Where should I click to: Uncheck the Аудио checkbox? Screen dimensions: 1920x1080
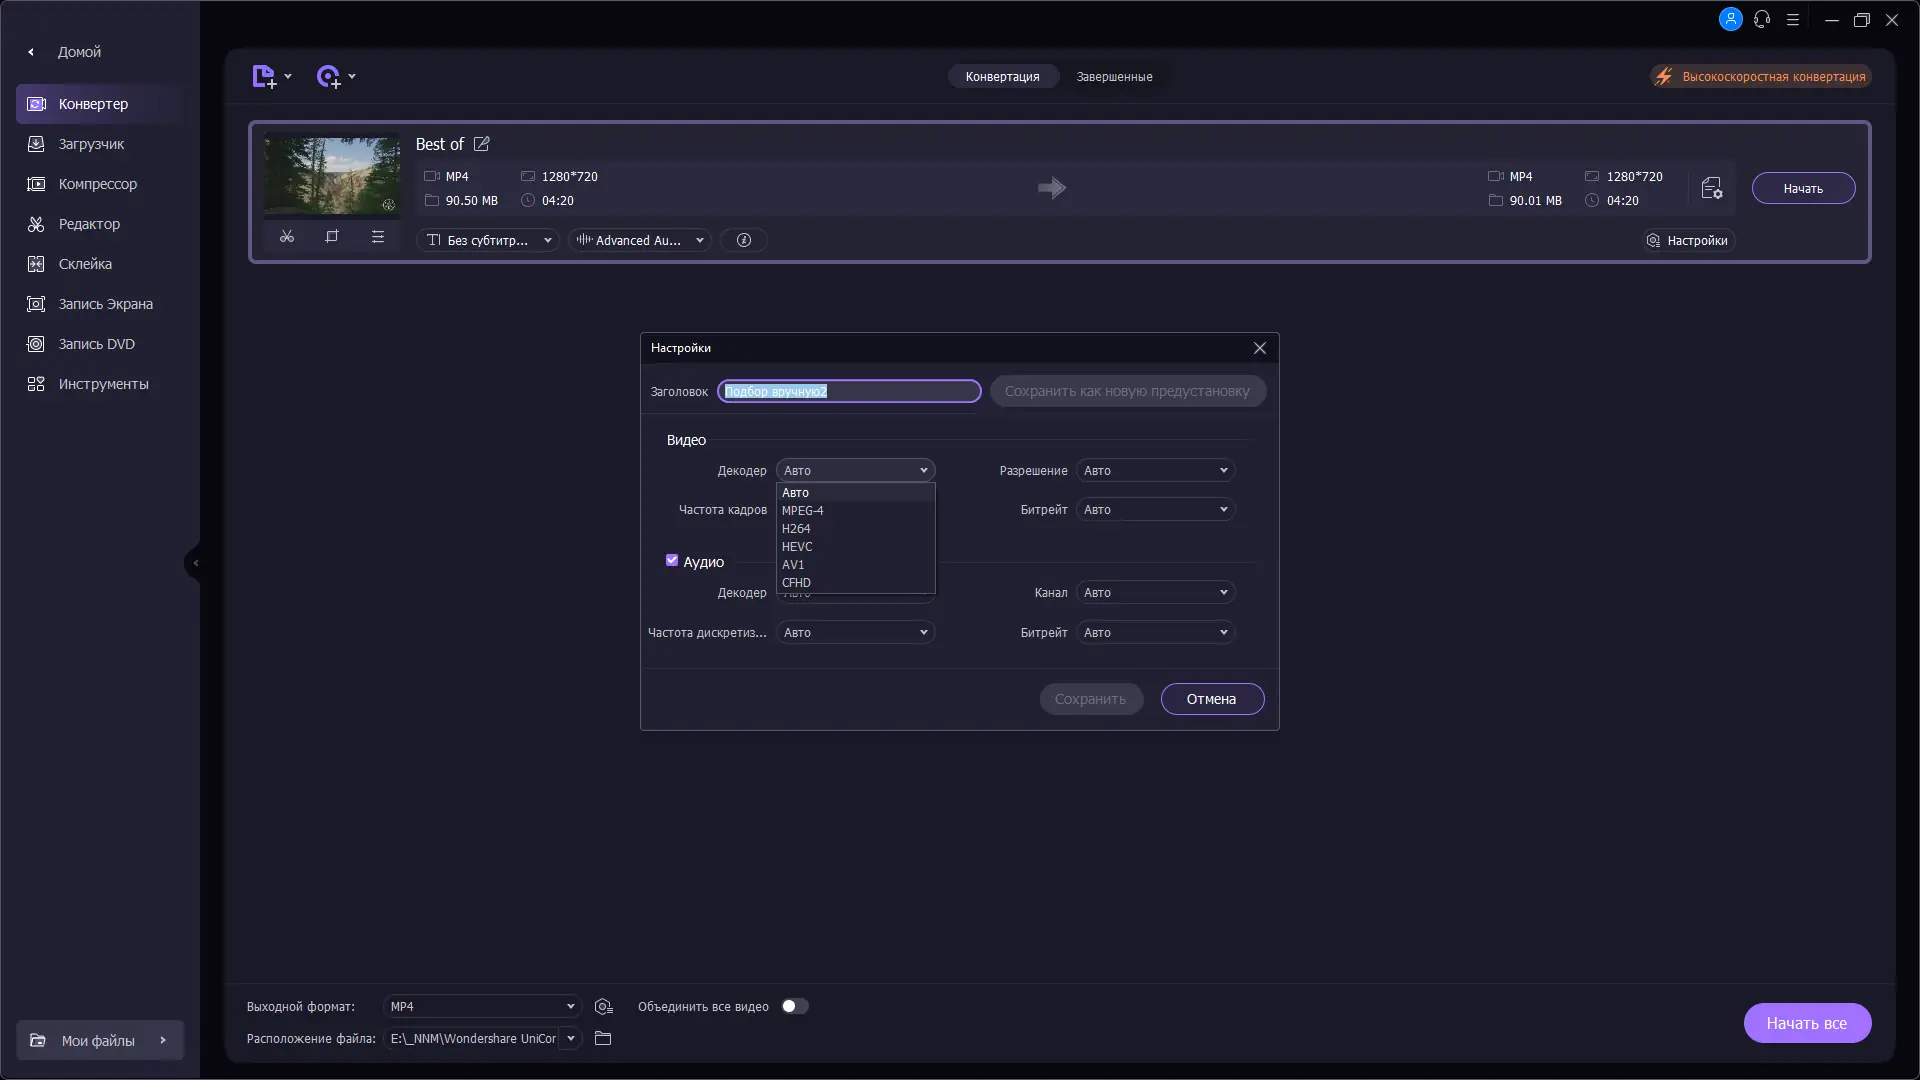pyautogui.click(x=672, y=561)
